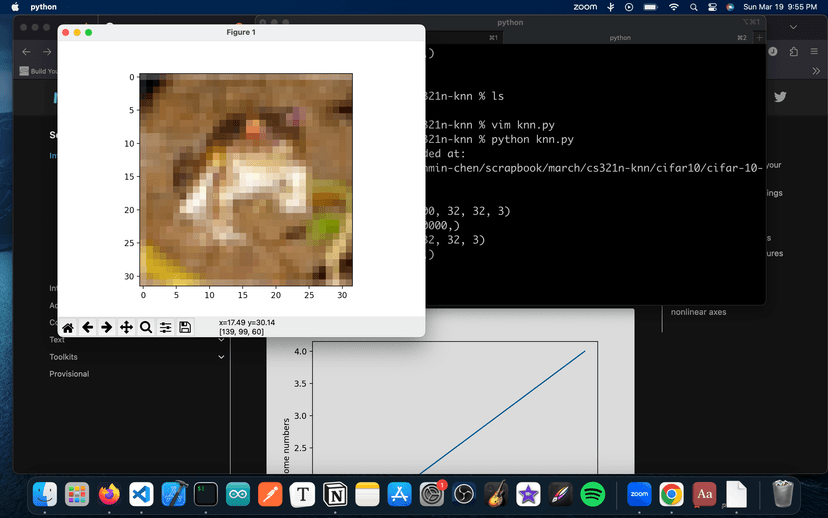Screen dimensions: 828x518
Task: Expand the Text sidebar section
Action: [x=221, y=340]
